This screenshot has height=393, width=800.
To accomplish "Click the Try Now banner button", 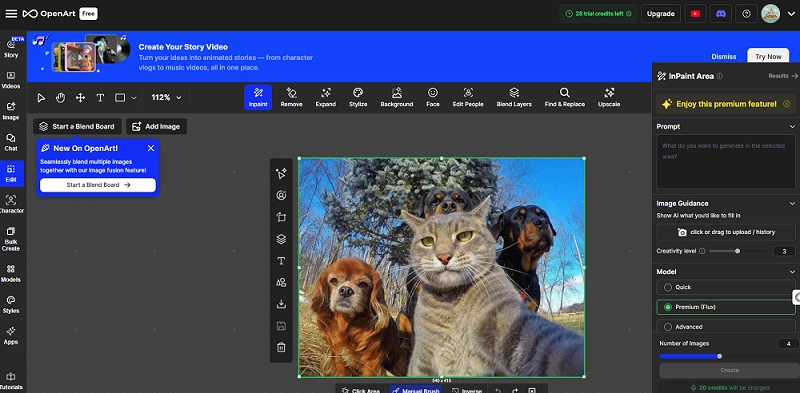I will pyautogui.click(x=768, y=57).
